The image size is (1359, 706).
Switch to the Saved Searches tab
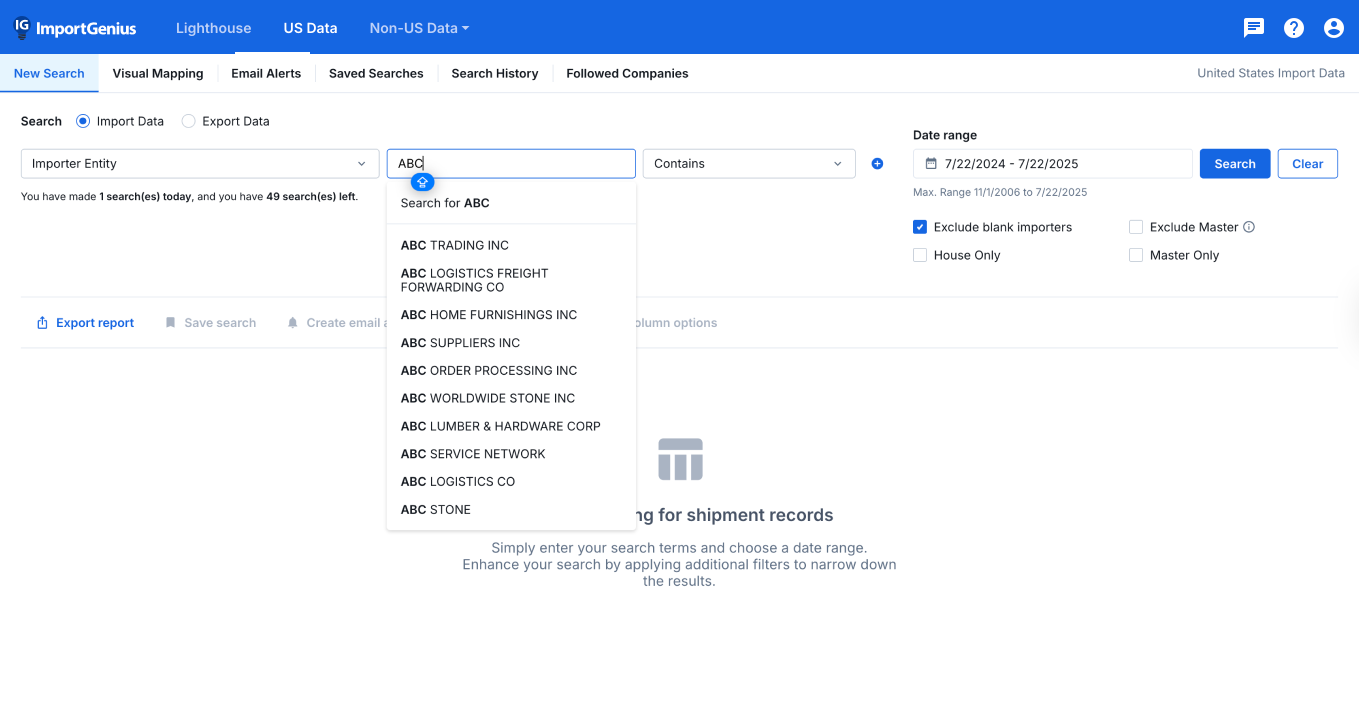[x=375, y=73]
